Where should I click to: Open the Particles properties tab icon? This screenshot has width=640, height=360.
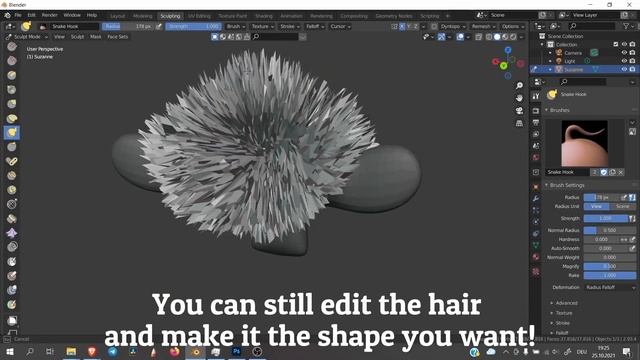tap(536, 210)
